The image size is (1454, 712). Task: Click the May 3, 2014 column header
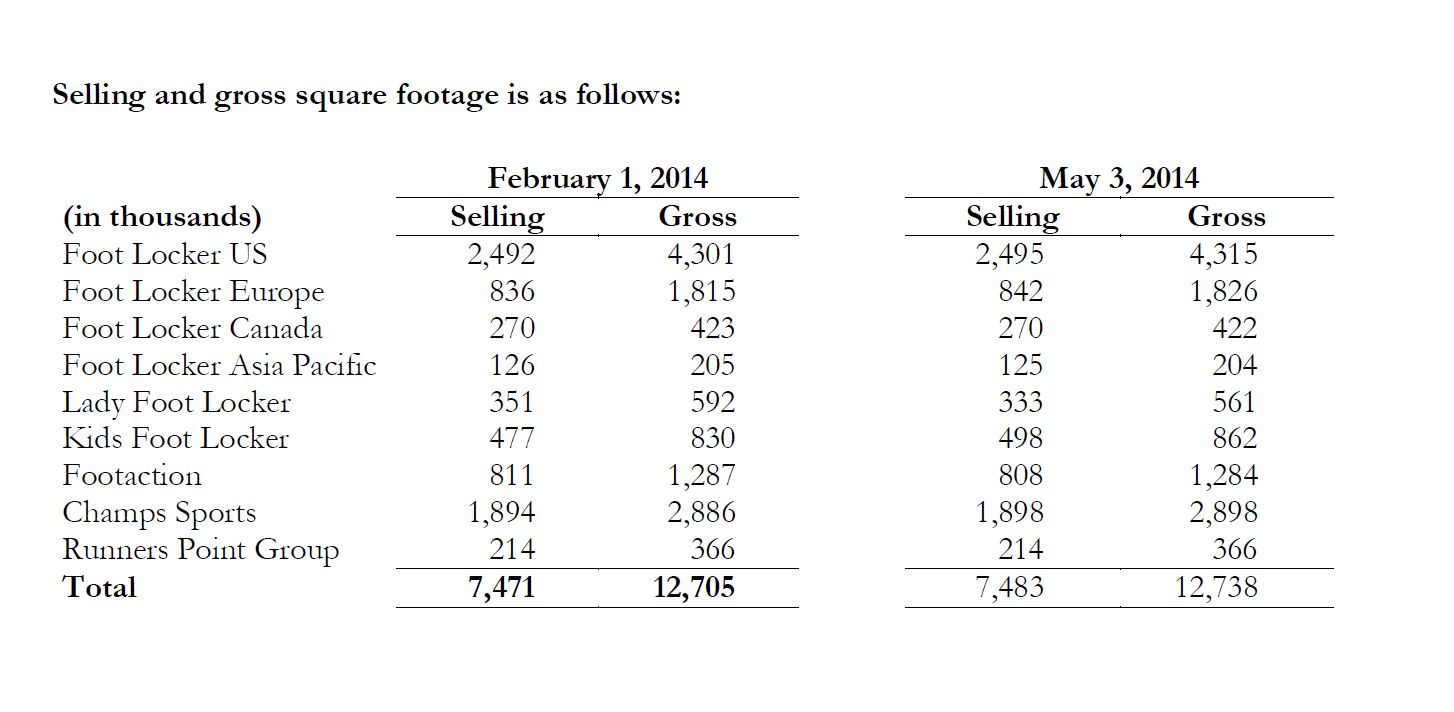click(x=1119, y=179)
